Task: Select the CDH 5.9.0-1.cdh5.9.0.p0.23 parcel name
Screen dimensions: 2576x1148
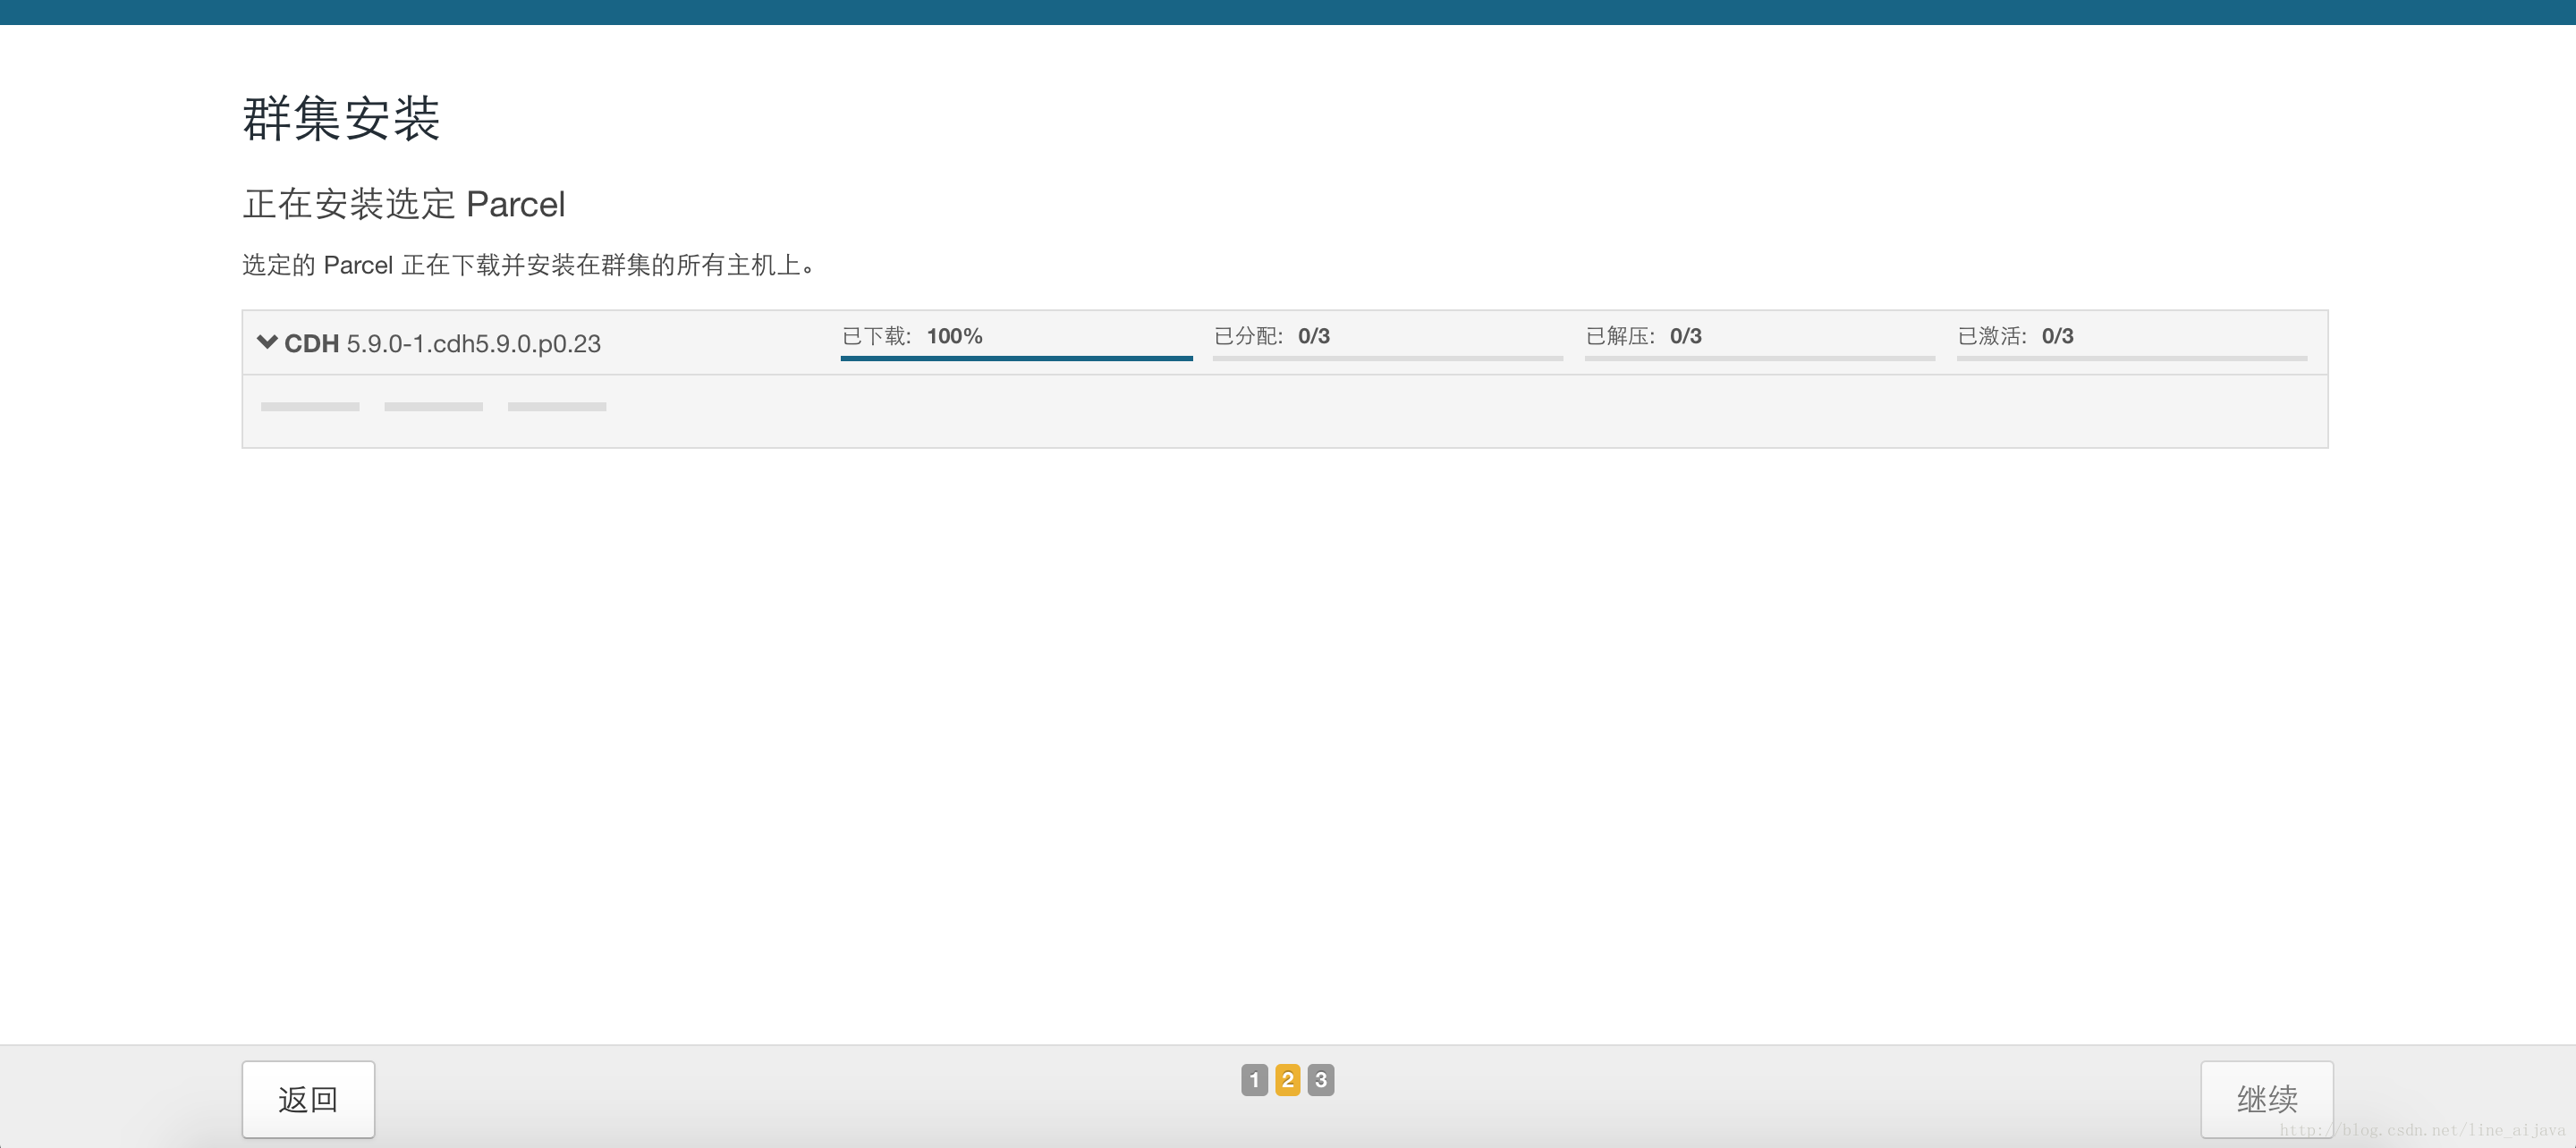Action: [443, 343]
